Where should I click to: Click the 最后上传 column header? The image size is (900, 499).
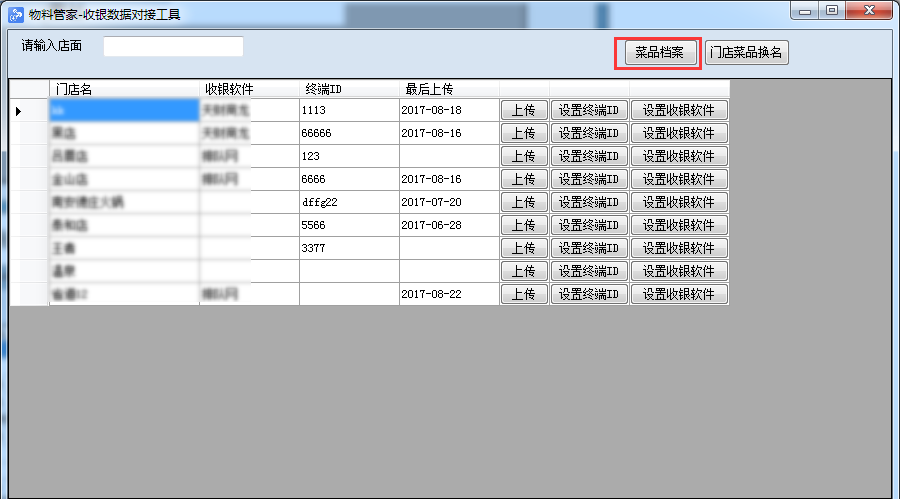pos(449,88)
